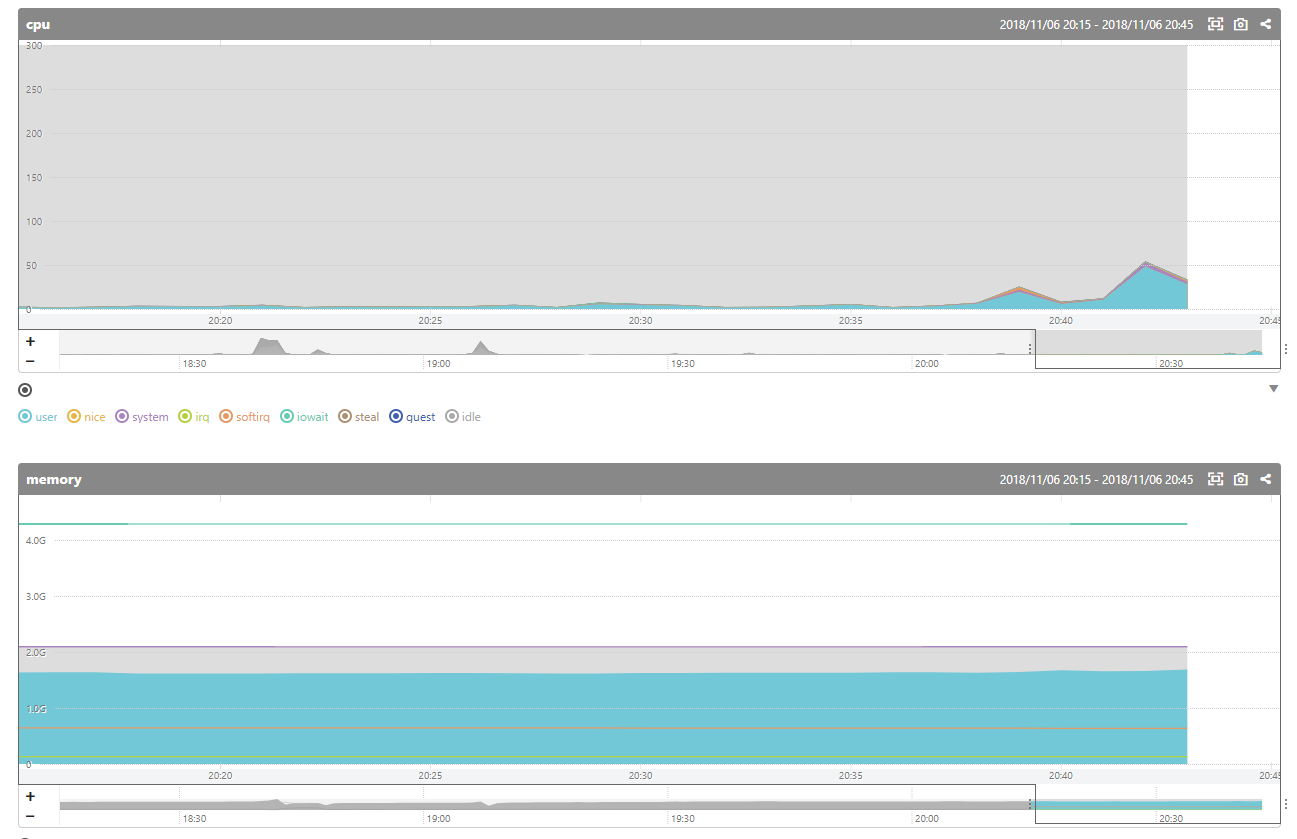Click 19:30 label on memory navigator
Viewport: 1297px width, 839px height.
683,818
